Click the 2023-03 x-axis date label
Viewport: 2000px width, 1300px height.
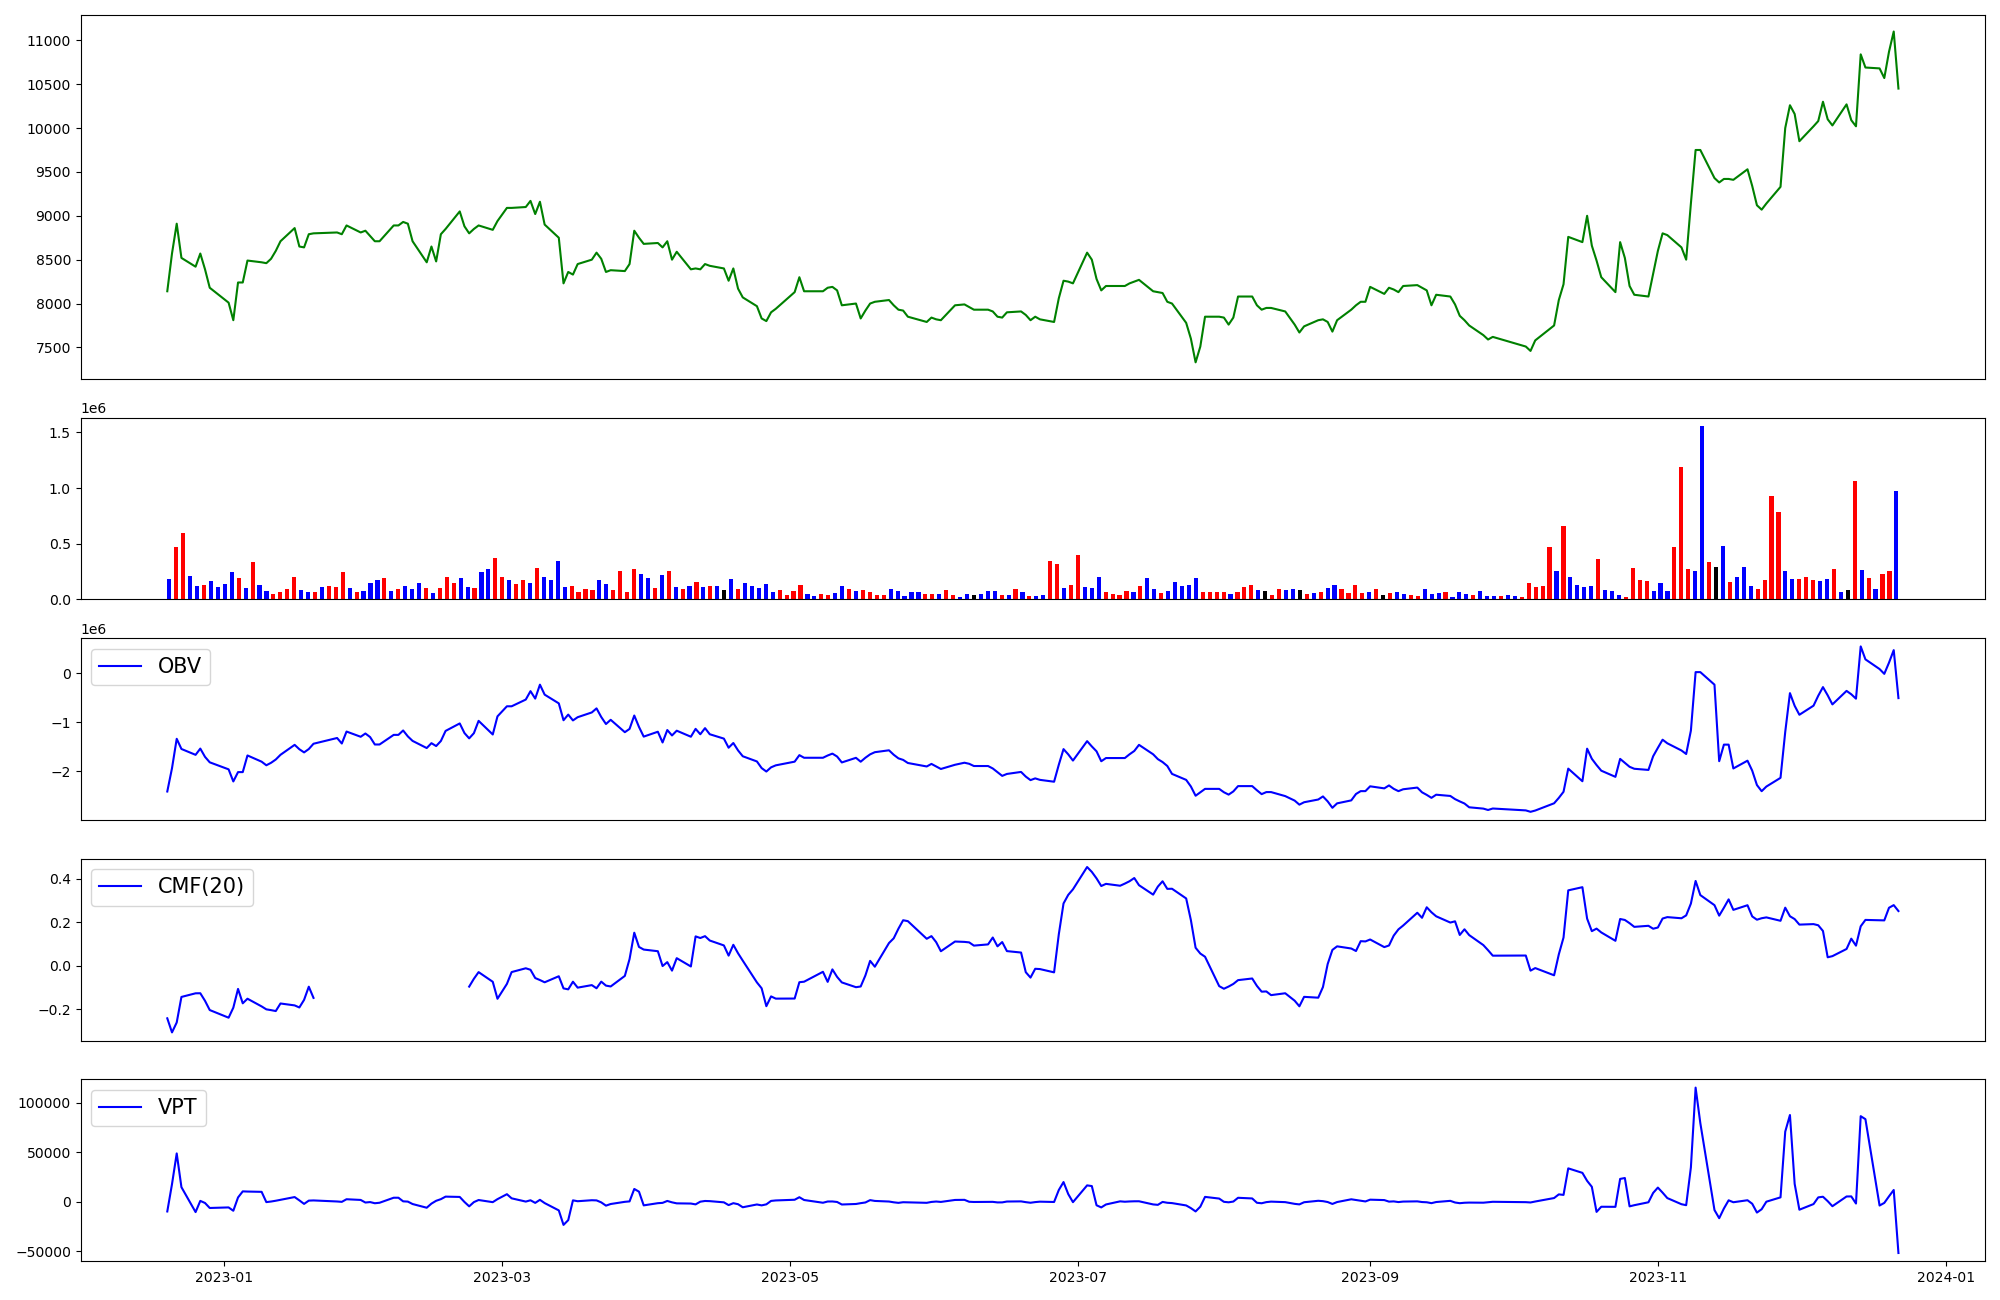click(x=502, y=1277)
